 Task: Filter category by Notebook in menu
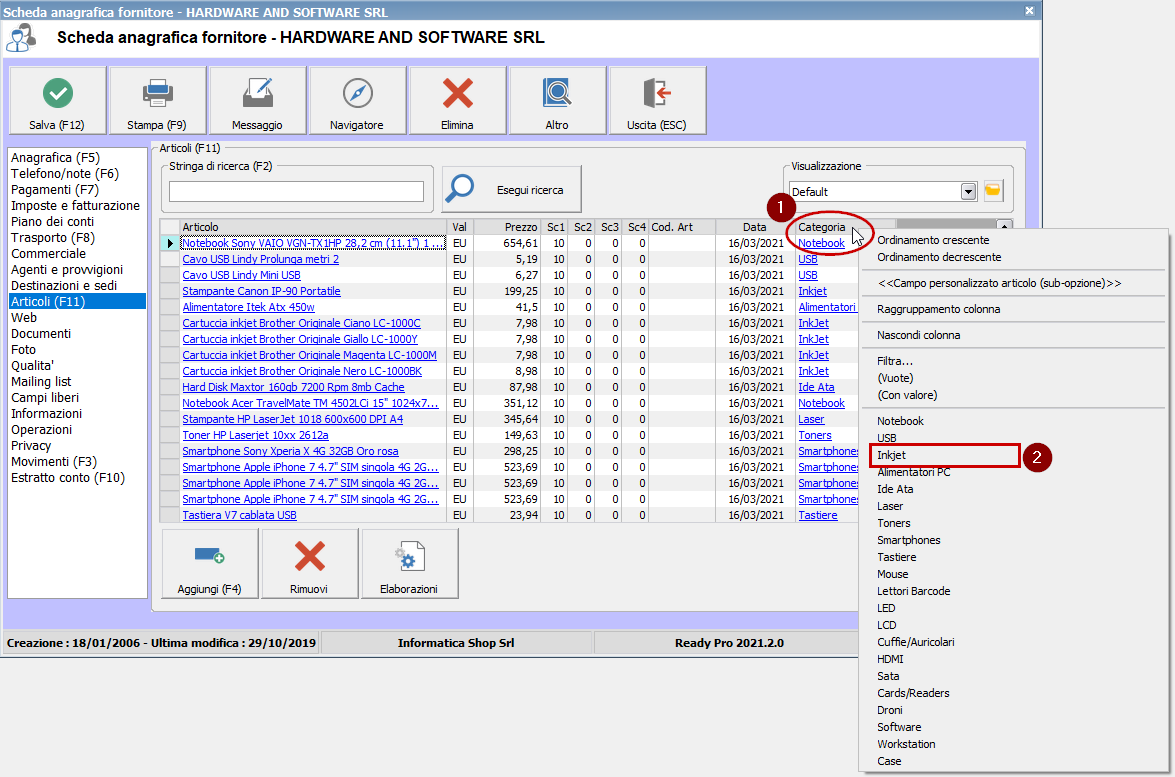point(900,421)
